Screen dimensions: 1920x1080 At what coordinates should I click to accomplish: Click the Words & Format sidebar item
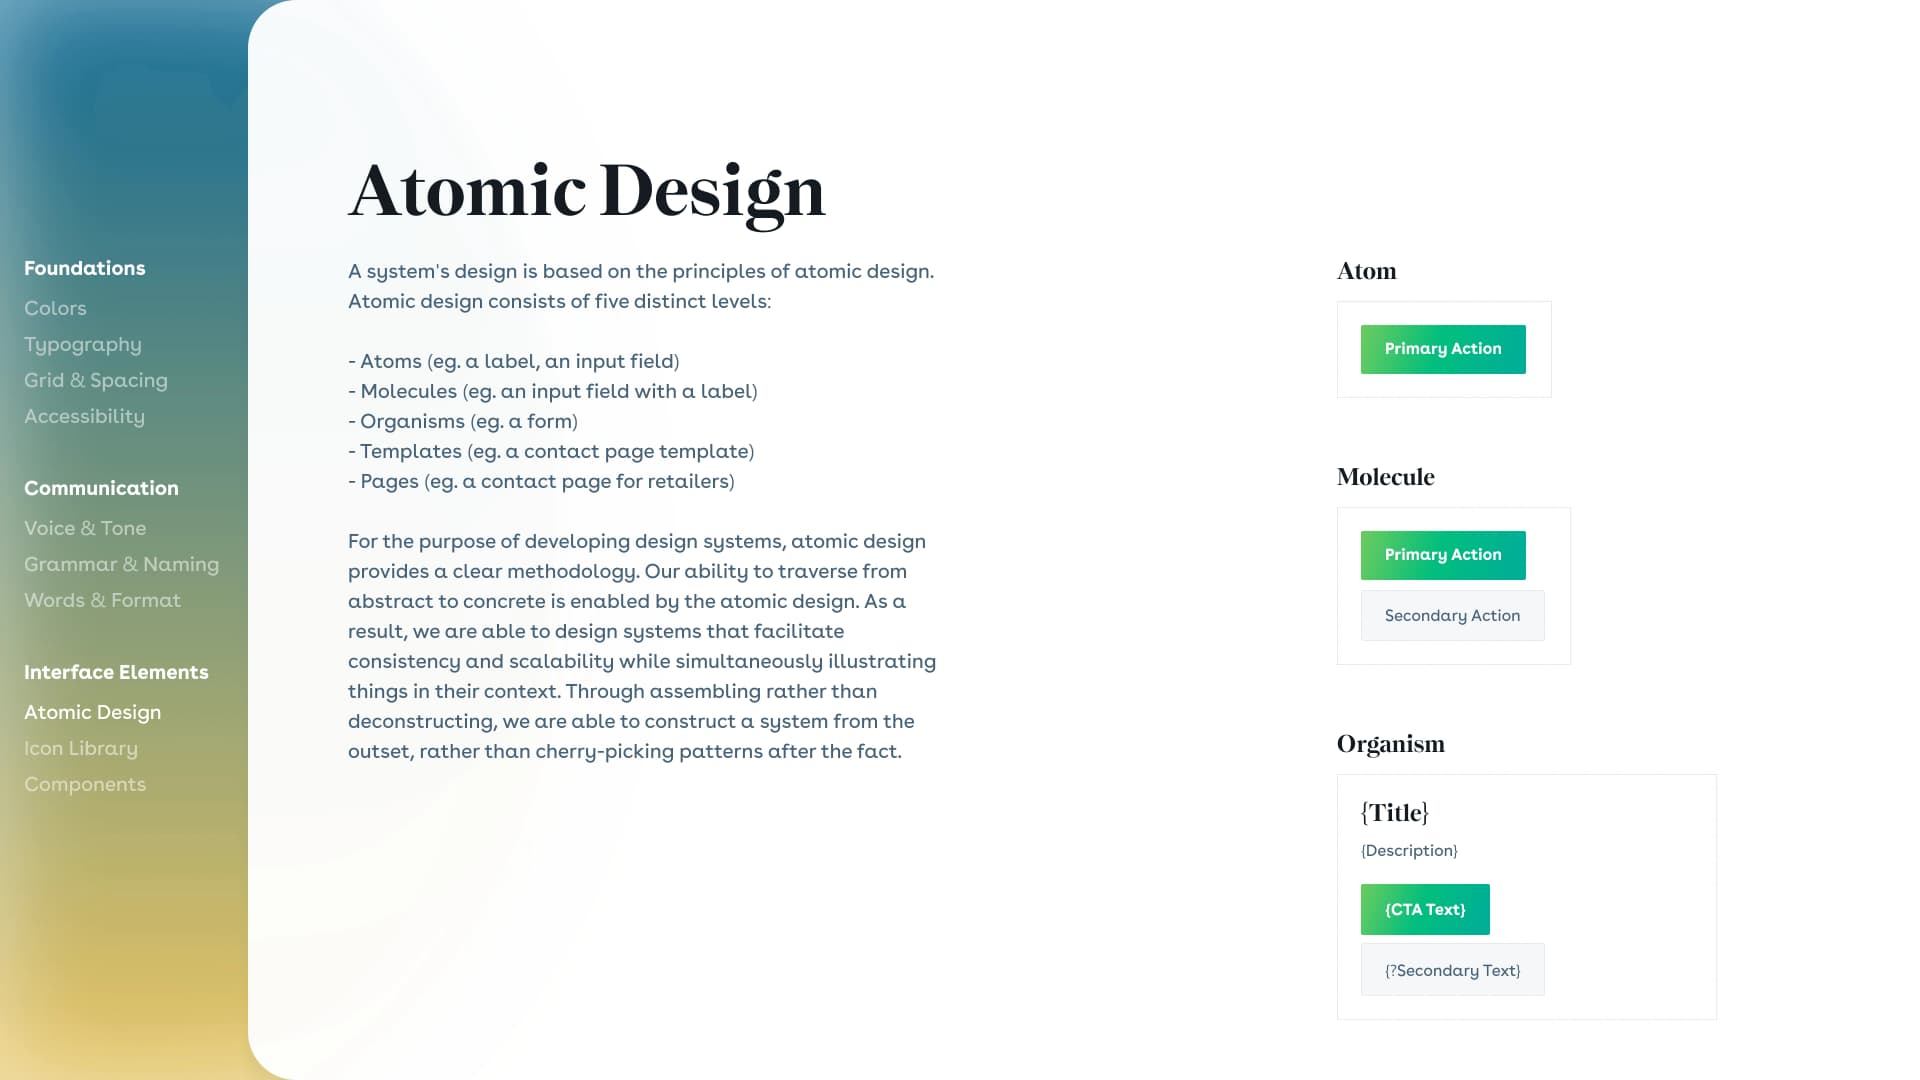coord(102,599)
